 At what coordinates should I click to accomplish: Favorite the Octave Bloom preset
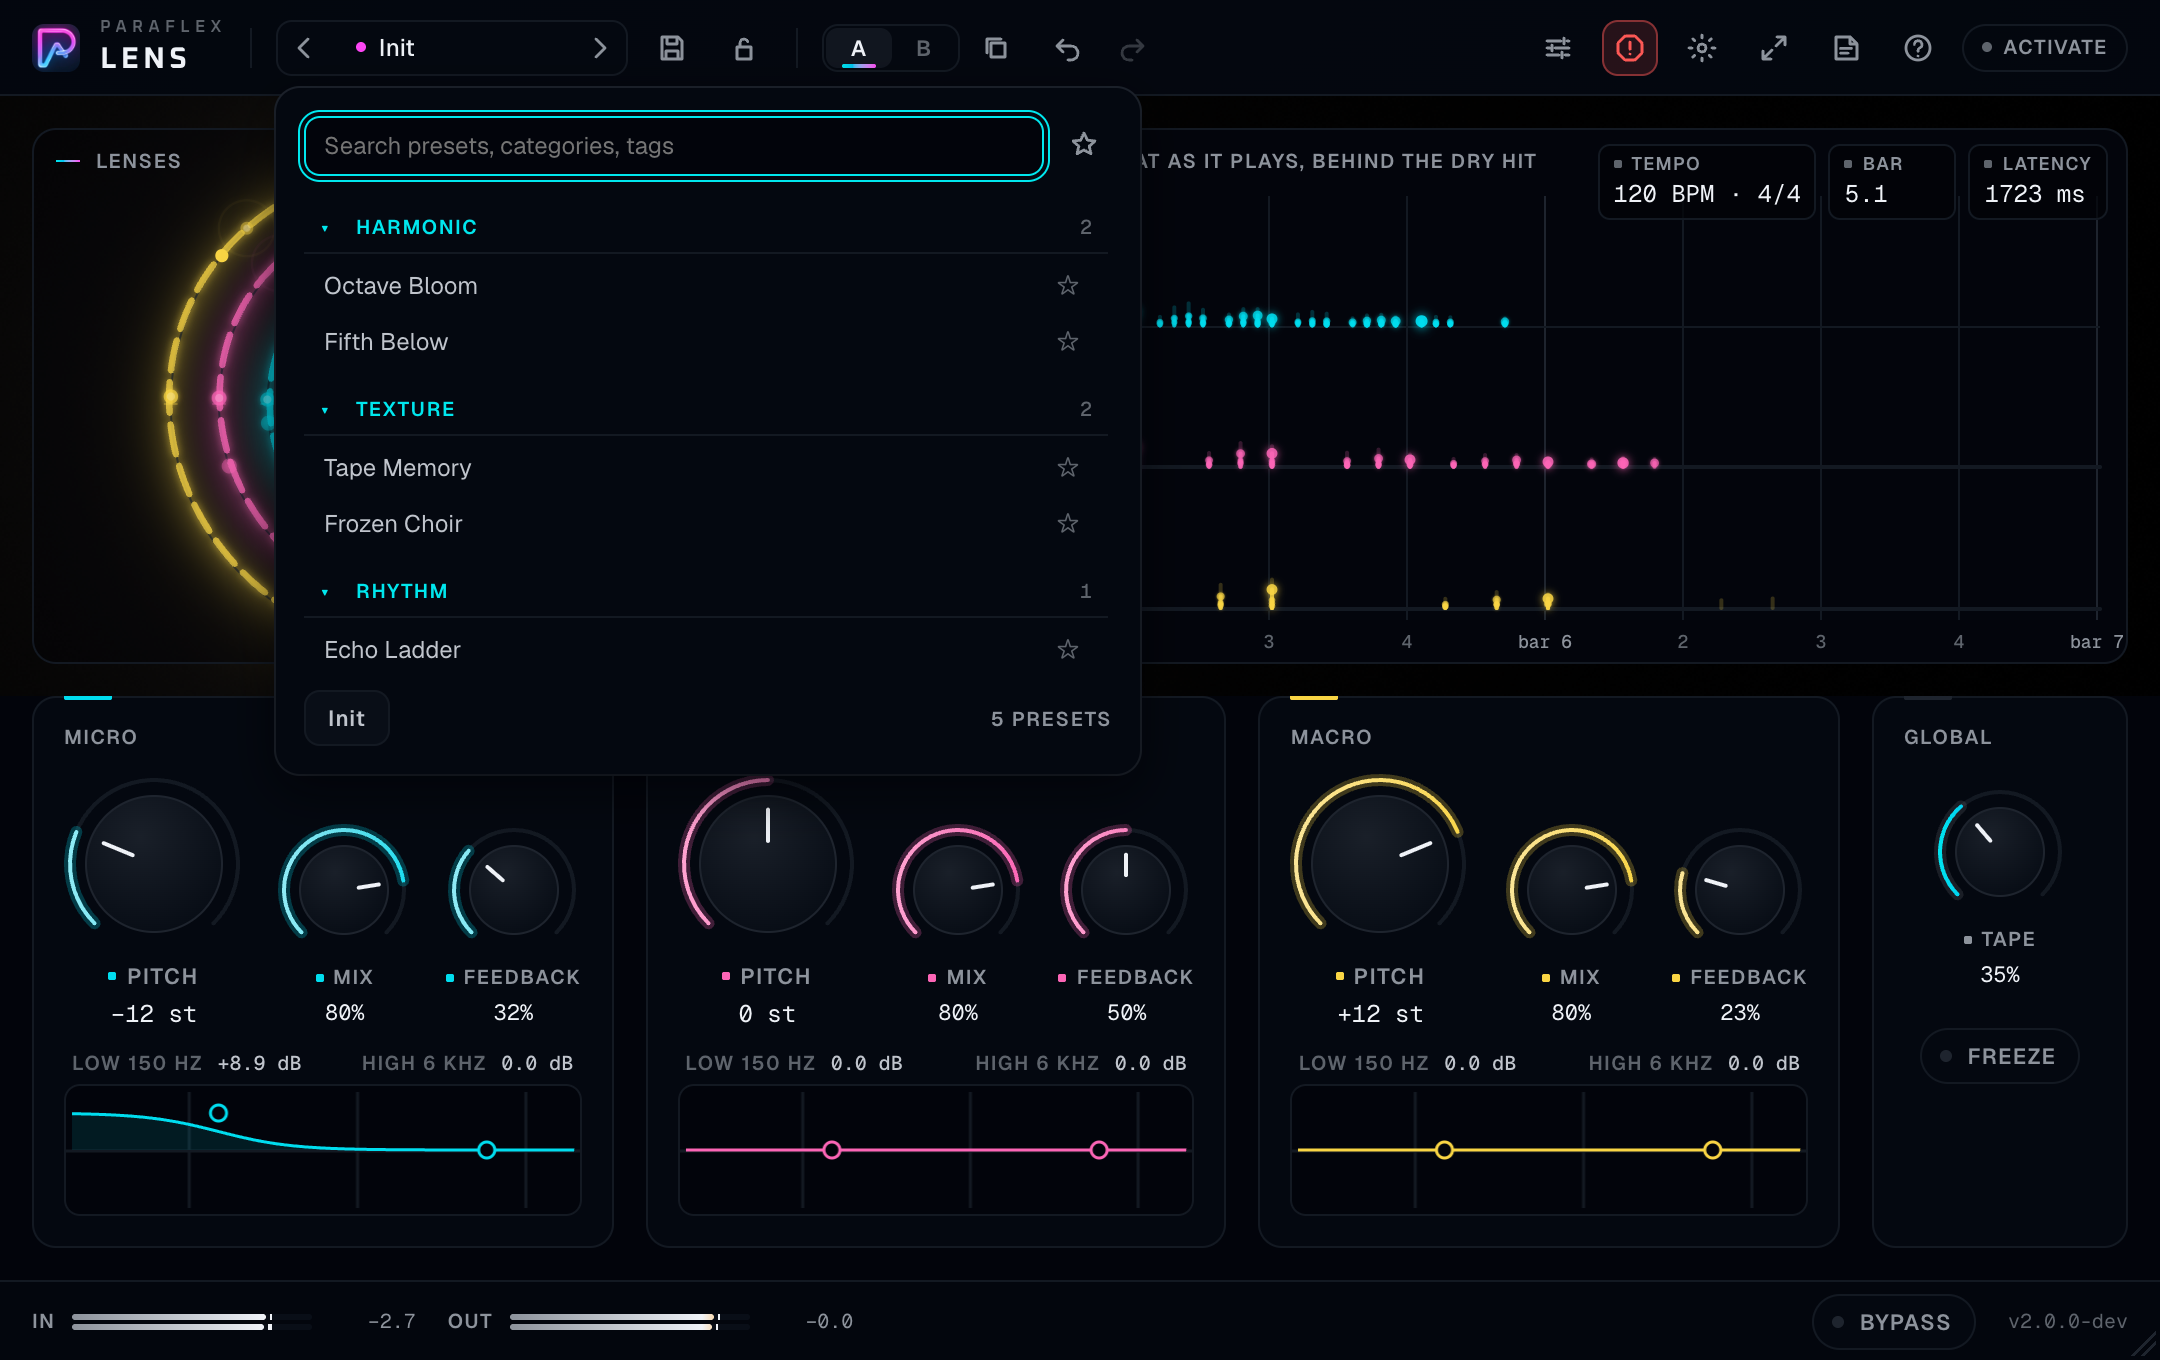click(x=1068, y=285)
